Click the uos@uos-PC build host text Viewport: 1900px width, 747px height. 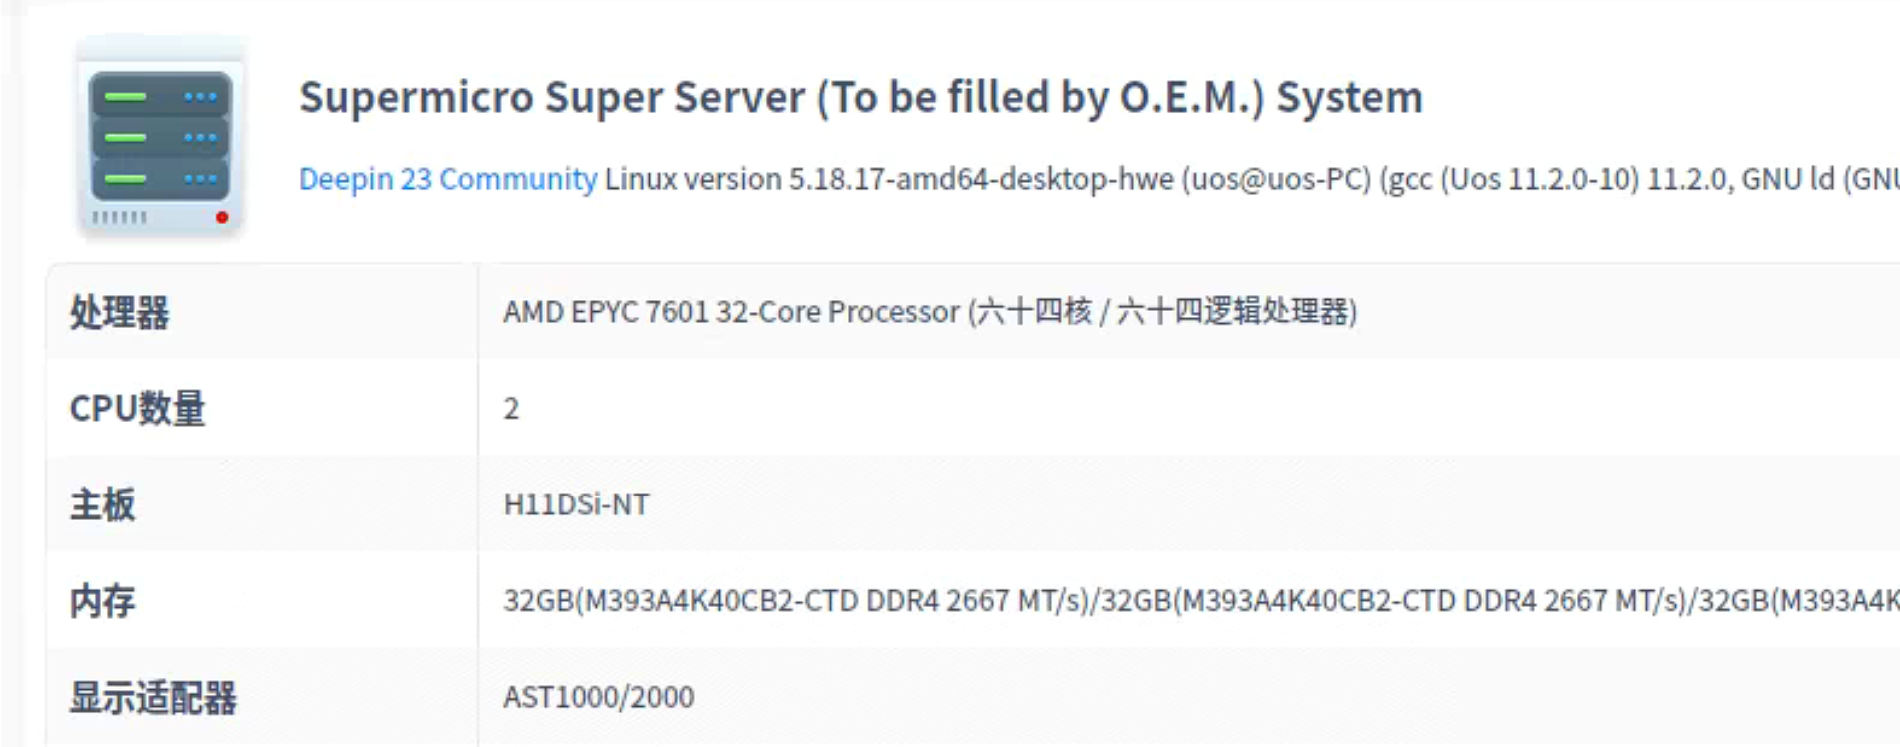click(x=1275, y=179)
